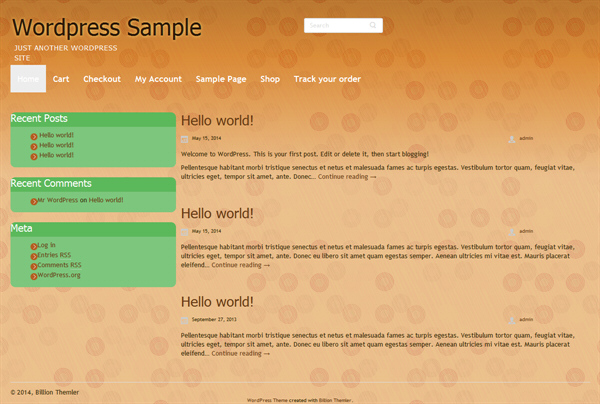Click the calendar icon beside May 15, 2014 in first post
This screenshot has height=404, width=600.
coord(184,139)
